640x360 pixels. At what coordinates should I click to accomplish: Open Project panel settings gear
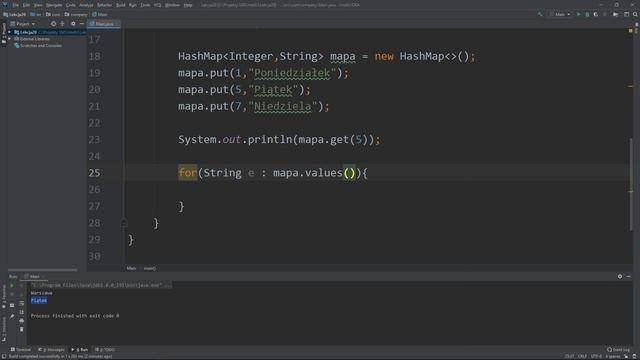coord(73,24)
